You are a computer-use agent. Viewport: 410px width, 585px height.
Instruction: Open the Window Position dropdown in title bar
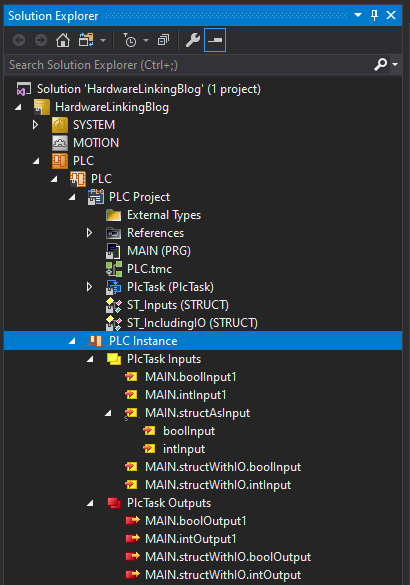point(358,15)
